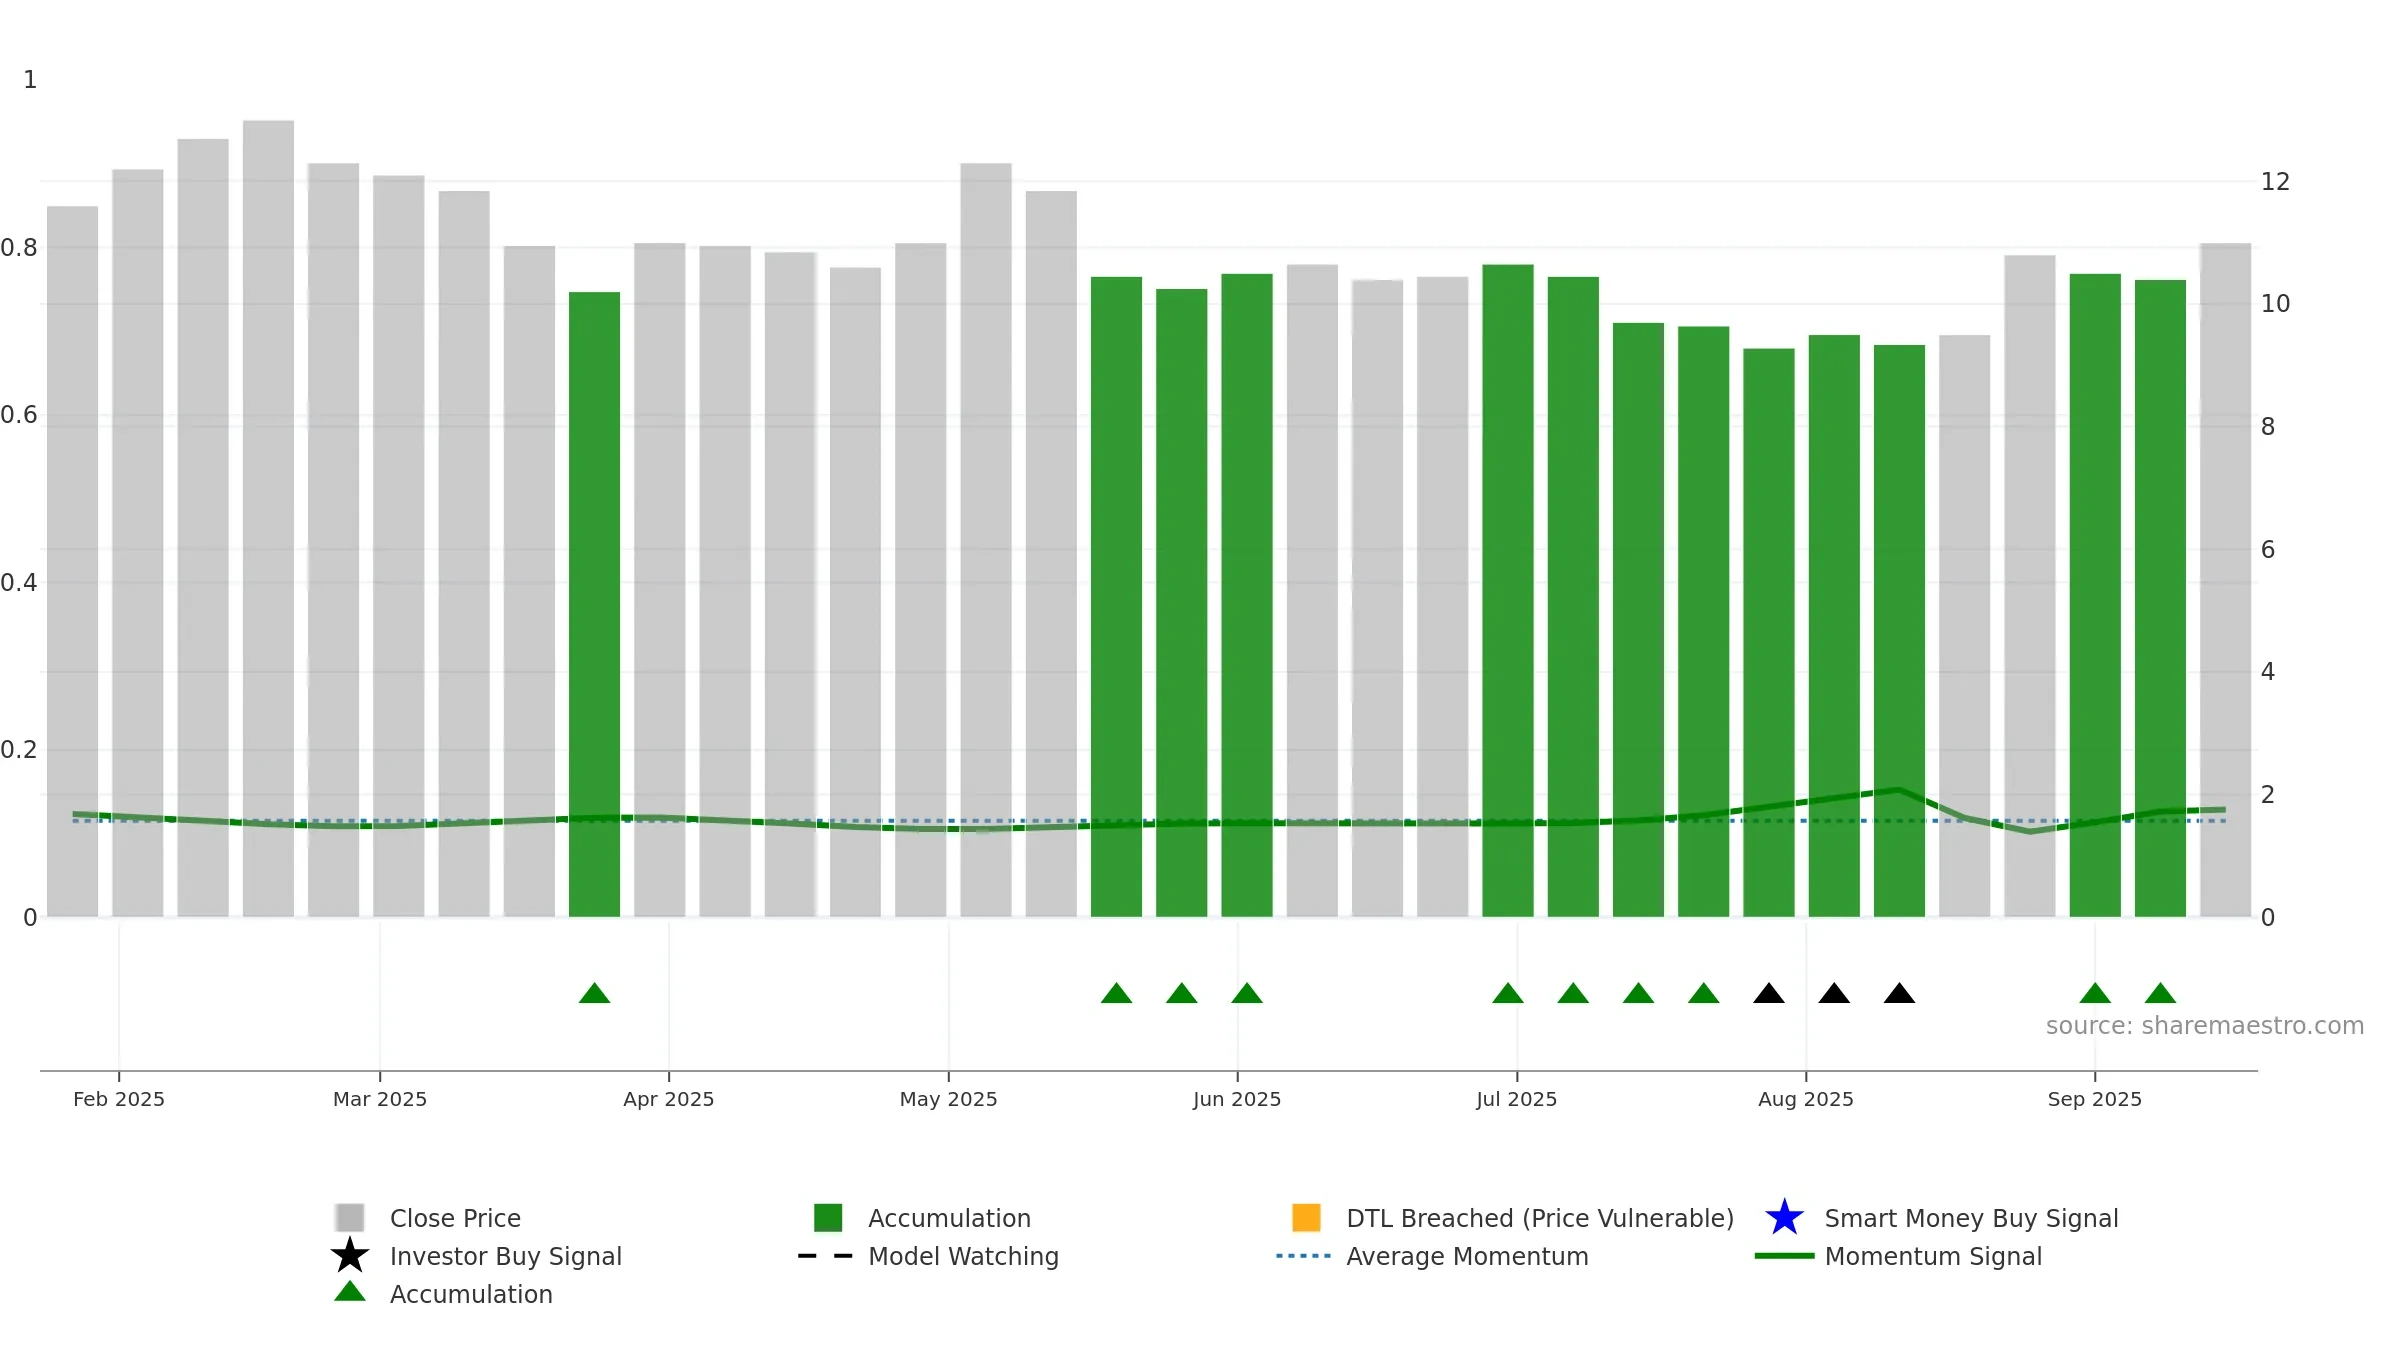The height and width of the screenshot is (1350, 2400).
Task: Click the green accumulation triangle before Apr 2025
Action: [594, 993]
